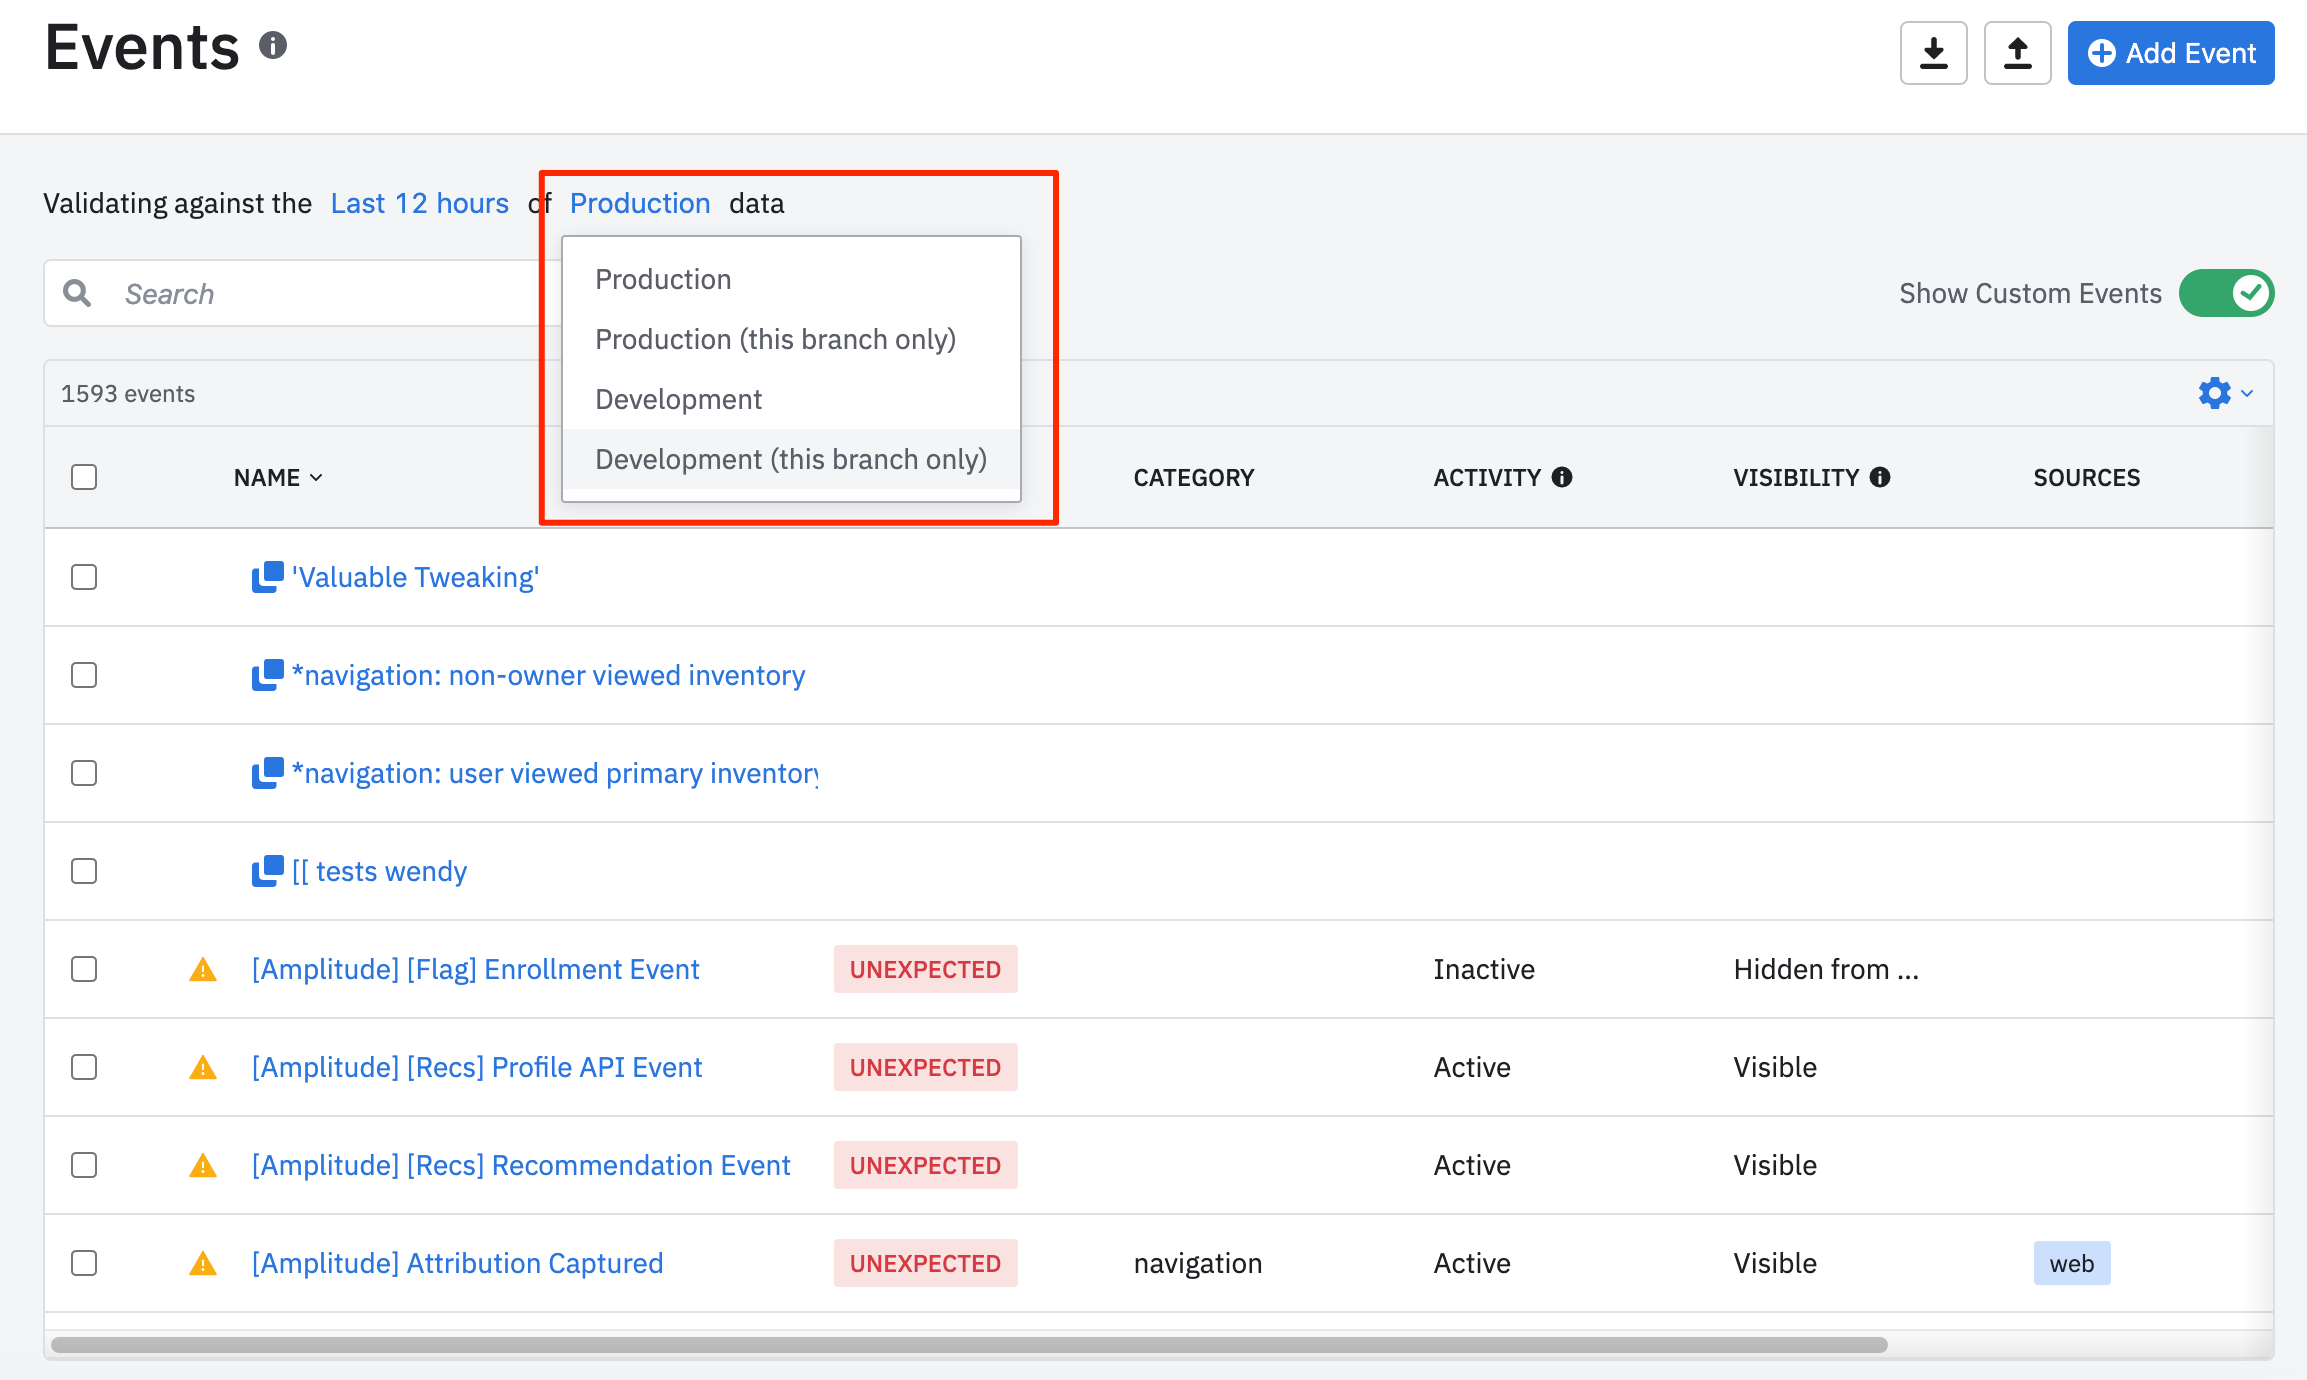Collapse the Production data source dropdown
This screenshot has width=2307, height=1380.
click(x=640, y=203)
